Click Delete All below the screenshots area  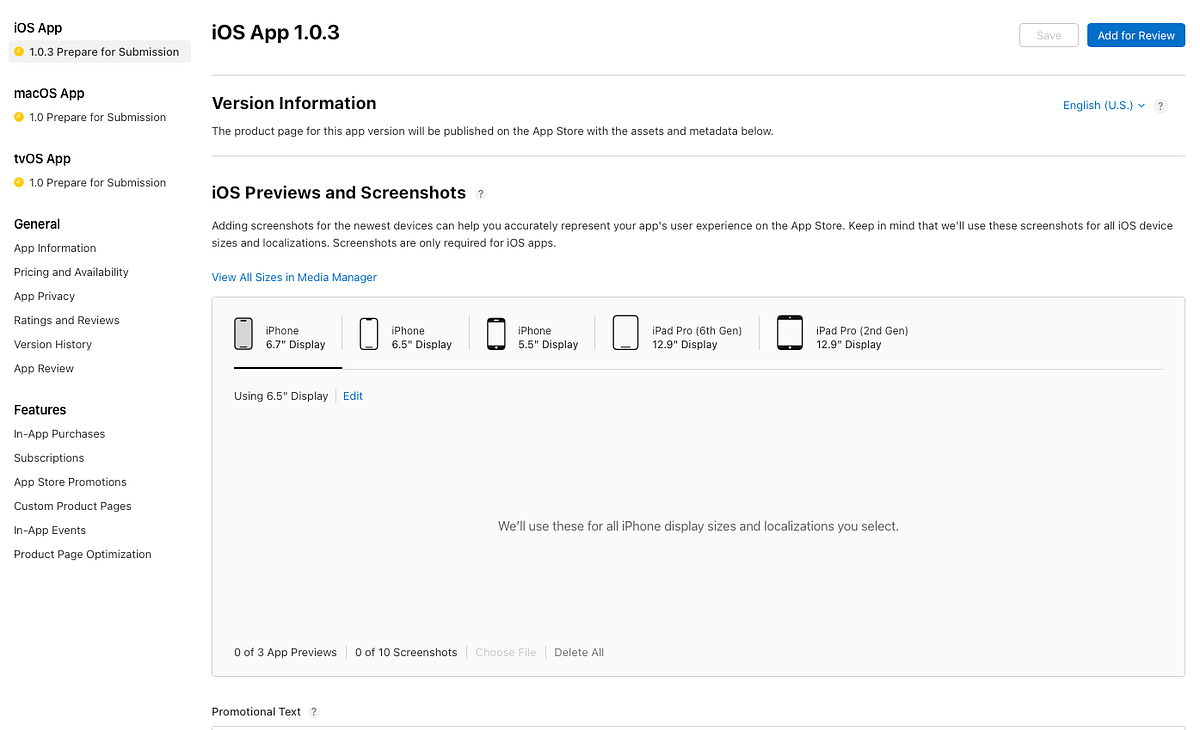coord(579,651)
